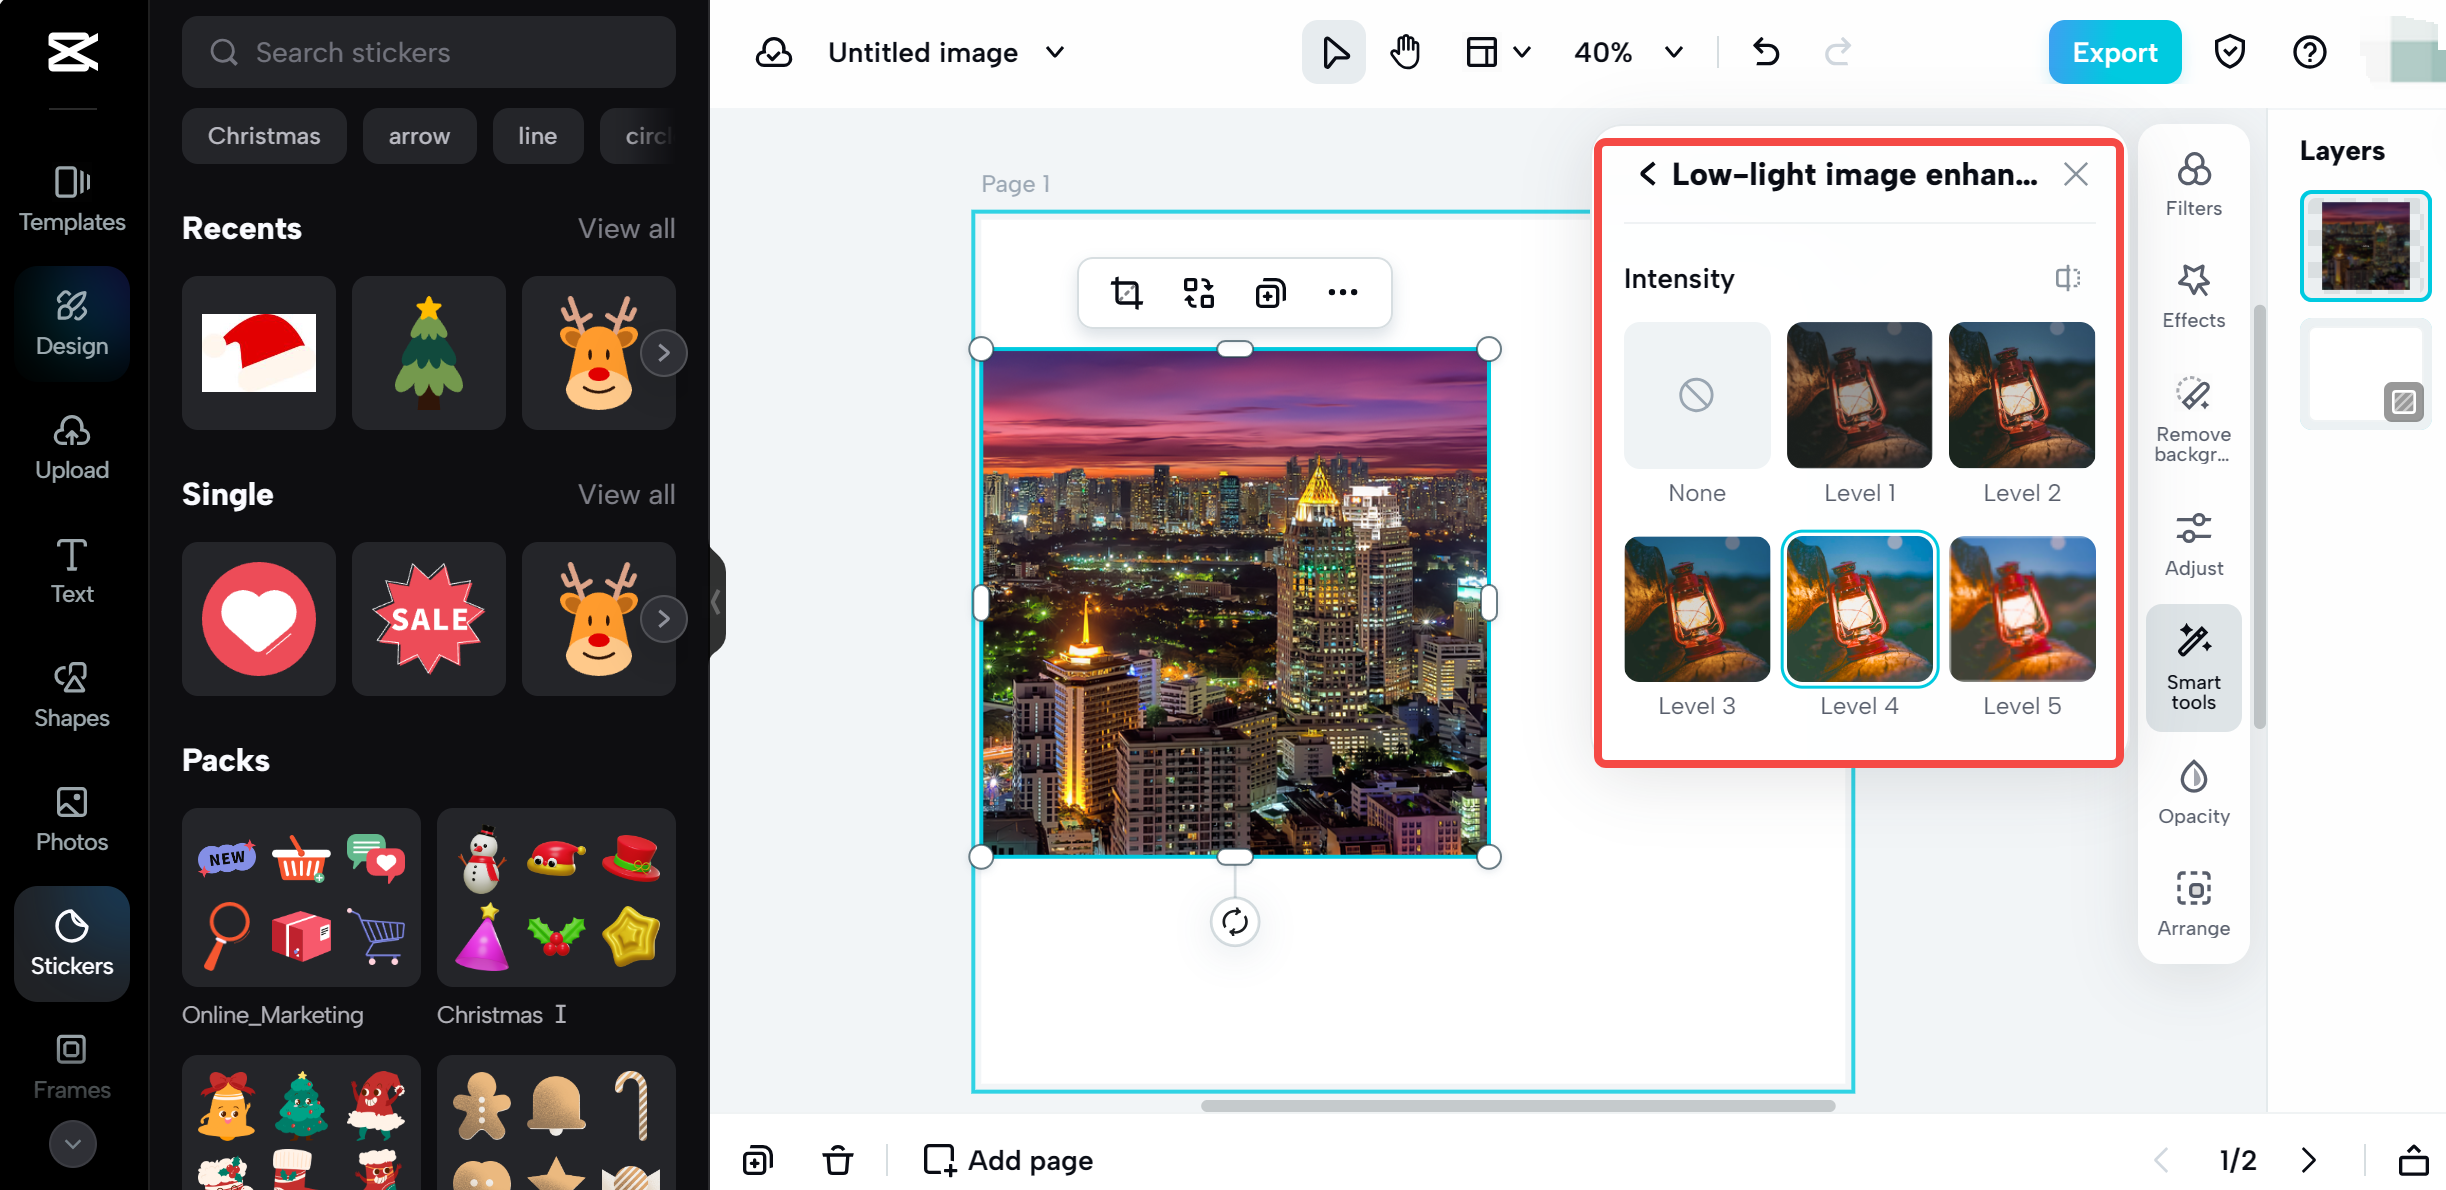The image size is (2446, 1190).
Task: Open the Arrange tool
Action: click(x=2194, y=904)
